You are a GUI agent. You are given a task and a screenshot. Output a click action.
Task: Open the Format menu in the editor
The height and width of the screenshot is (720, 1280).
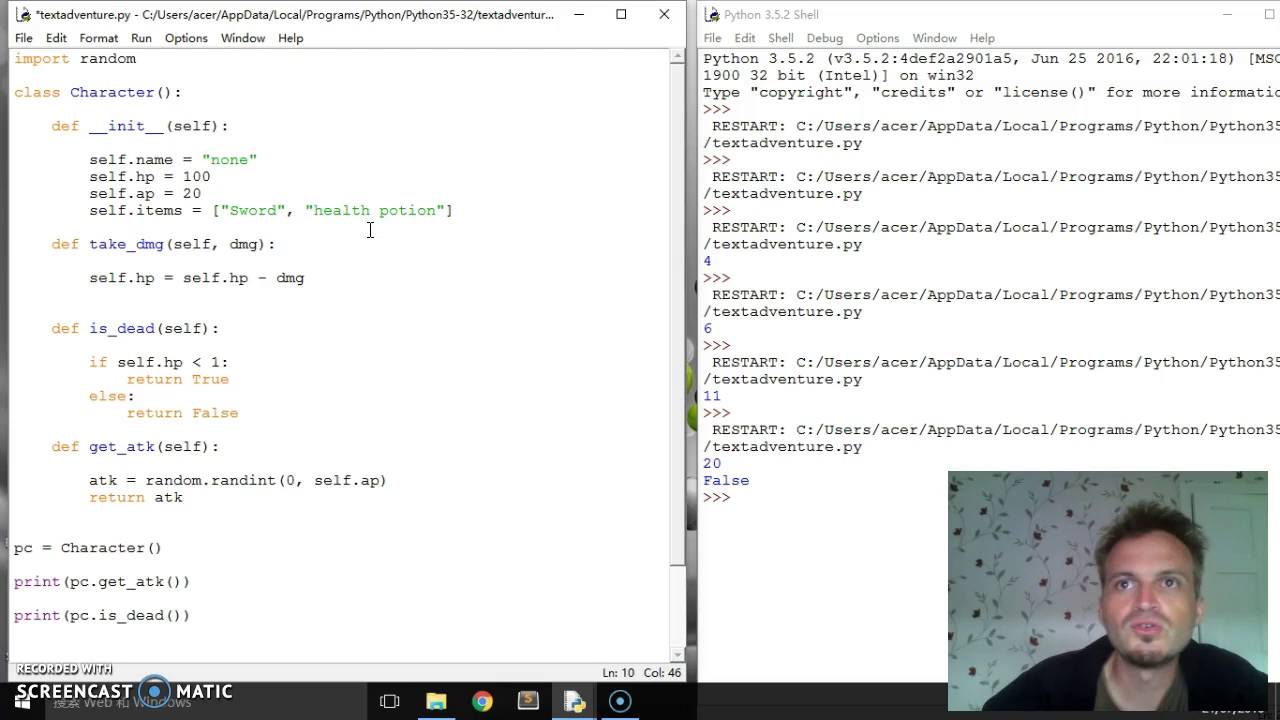point(99,38)
